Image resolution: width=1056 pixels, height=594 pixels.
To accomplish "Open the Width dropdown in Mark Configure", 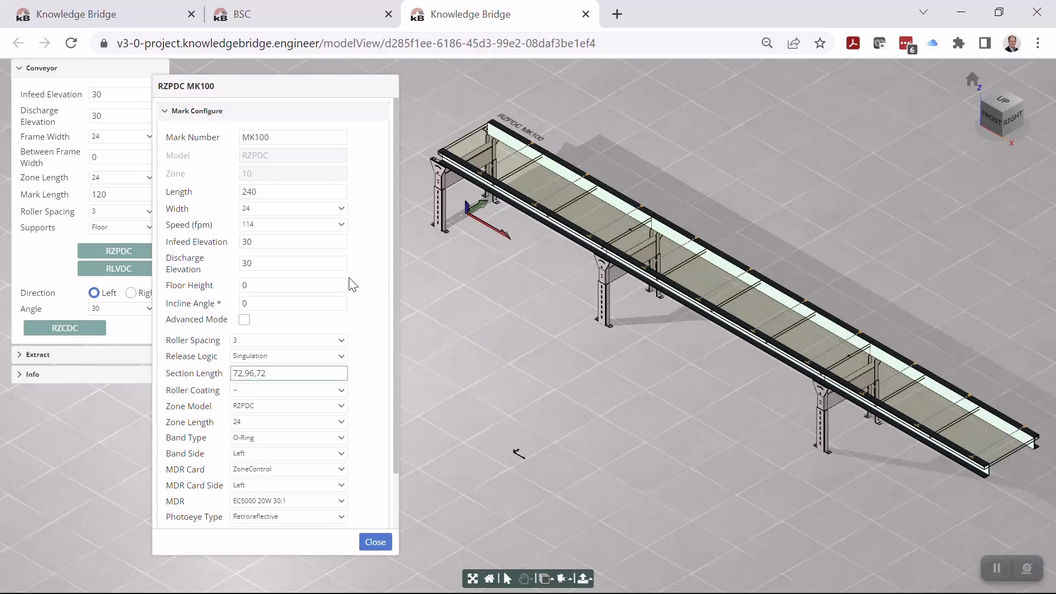I will click(x=293, y=209).
